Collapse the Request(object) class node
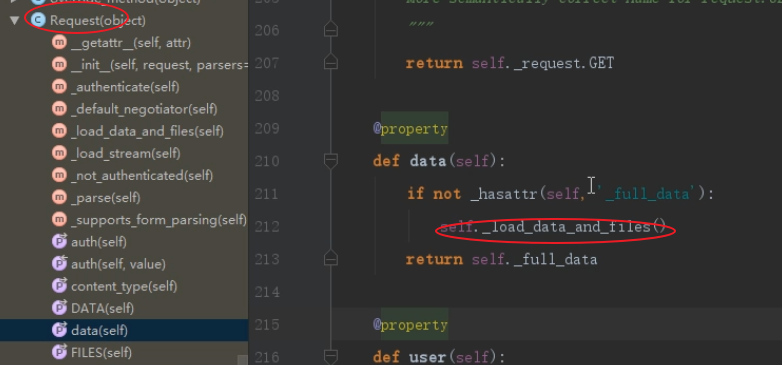 [14, 20]
